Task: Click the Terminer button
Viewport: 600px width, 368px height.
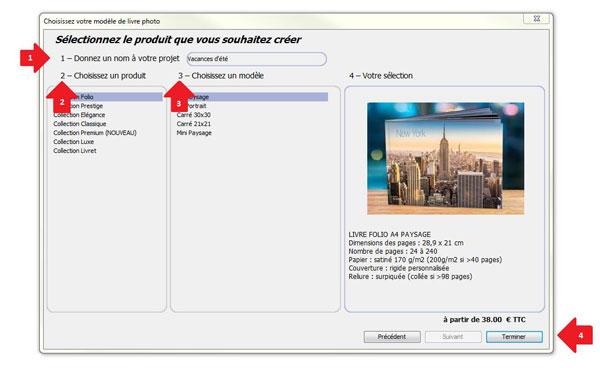Action: [514, 337]
